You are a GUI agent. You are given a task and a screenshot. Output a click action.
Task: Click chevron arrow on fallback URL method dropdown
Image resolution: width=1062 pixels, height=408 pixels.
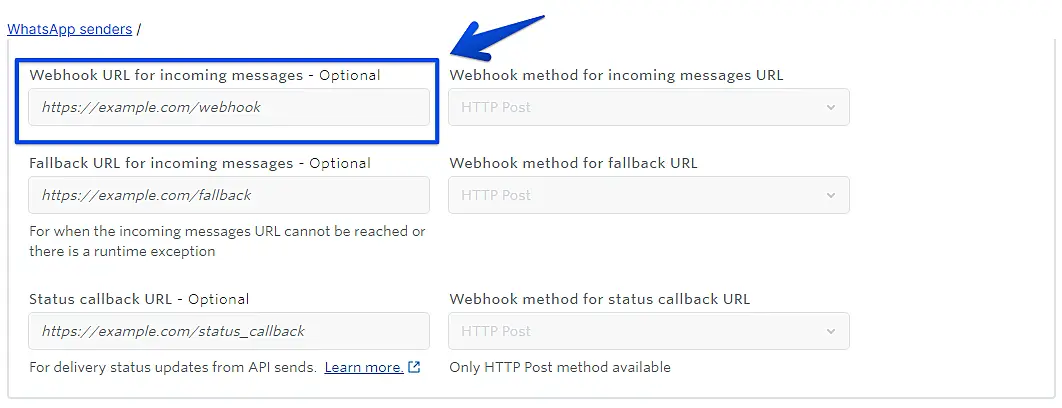830,195
